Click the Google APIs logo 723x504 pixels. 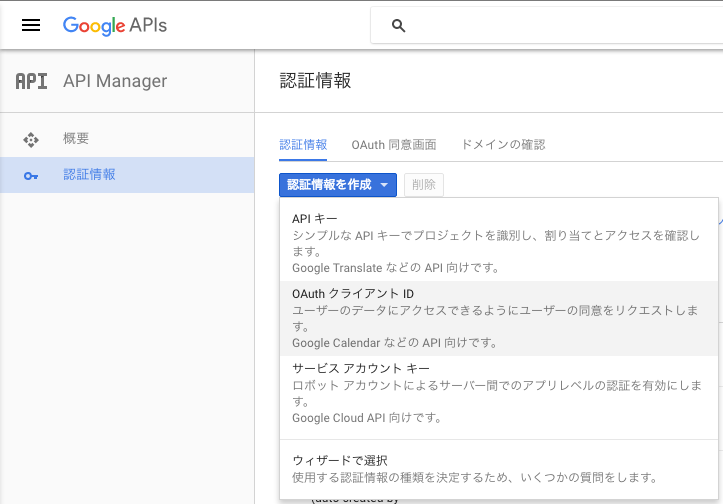(115, 25)
